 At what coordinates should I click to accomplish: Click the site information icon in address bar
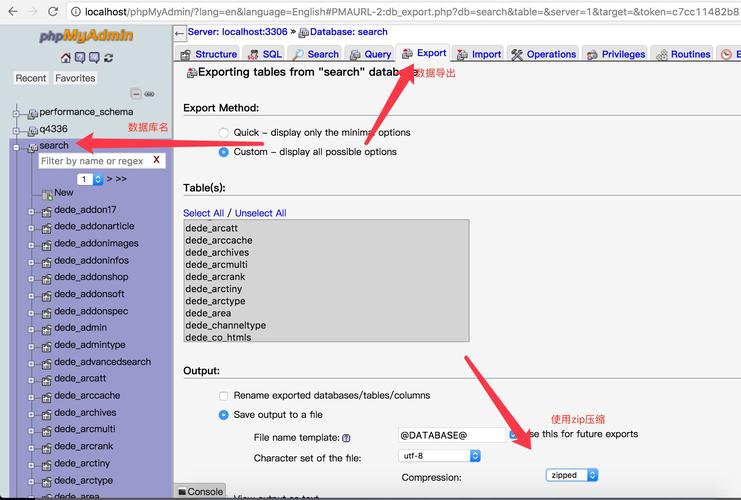76,12
